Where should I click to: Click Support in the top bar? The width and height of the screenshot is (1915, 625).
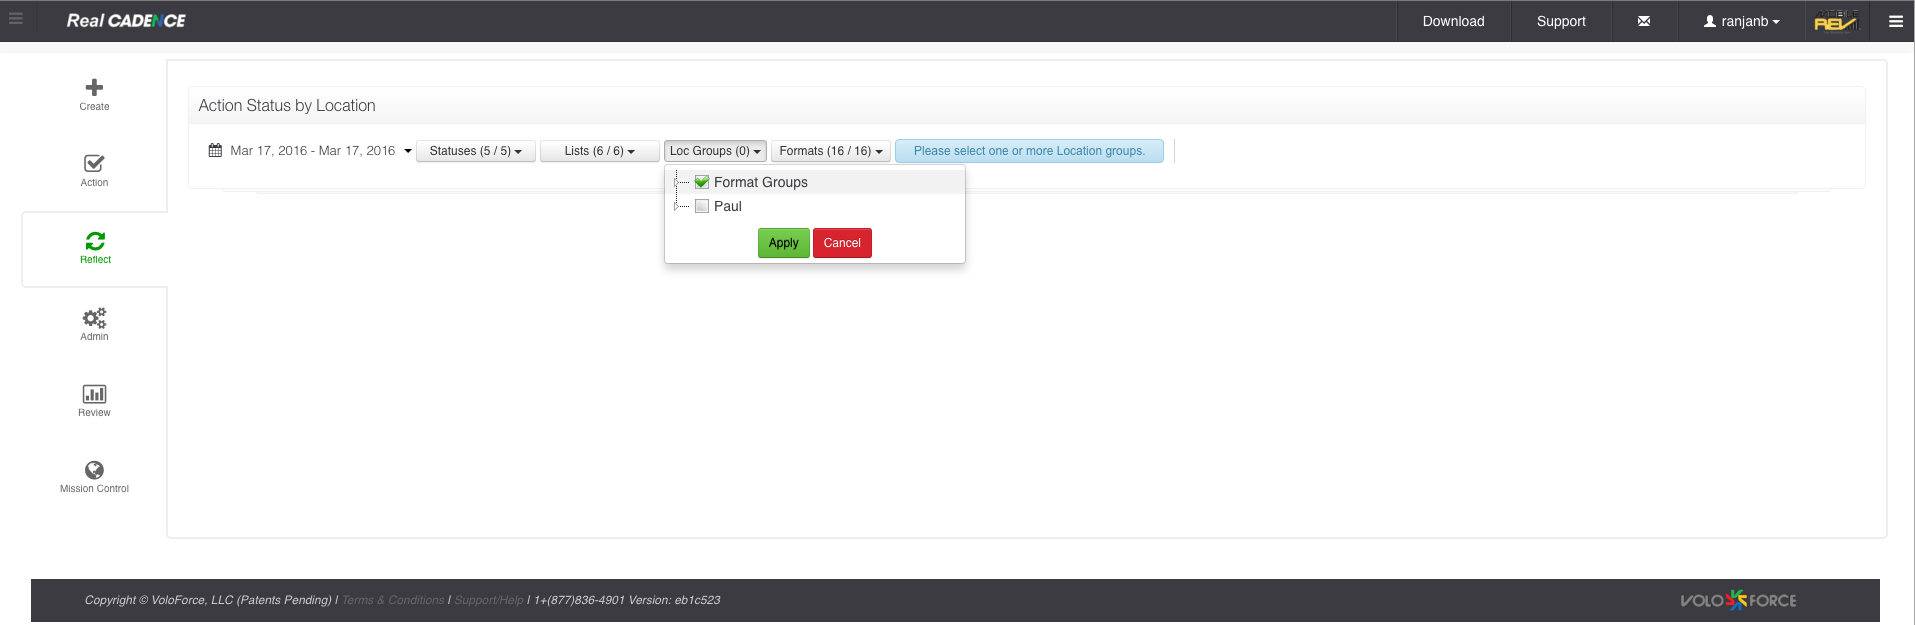coord(1561,21)
